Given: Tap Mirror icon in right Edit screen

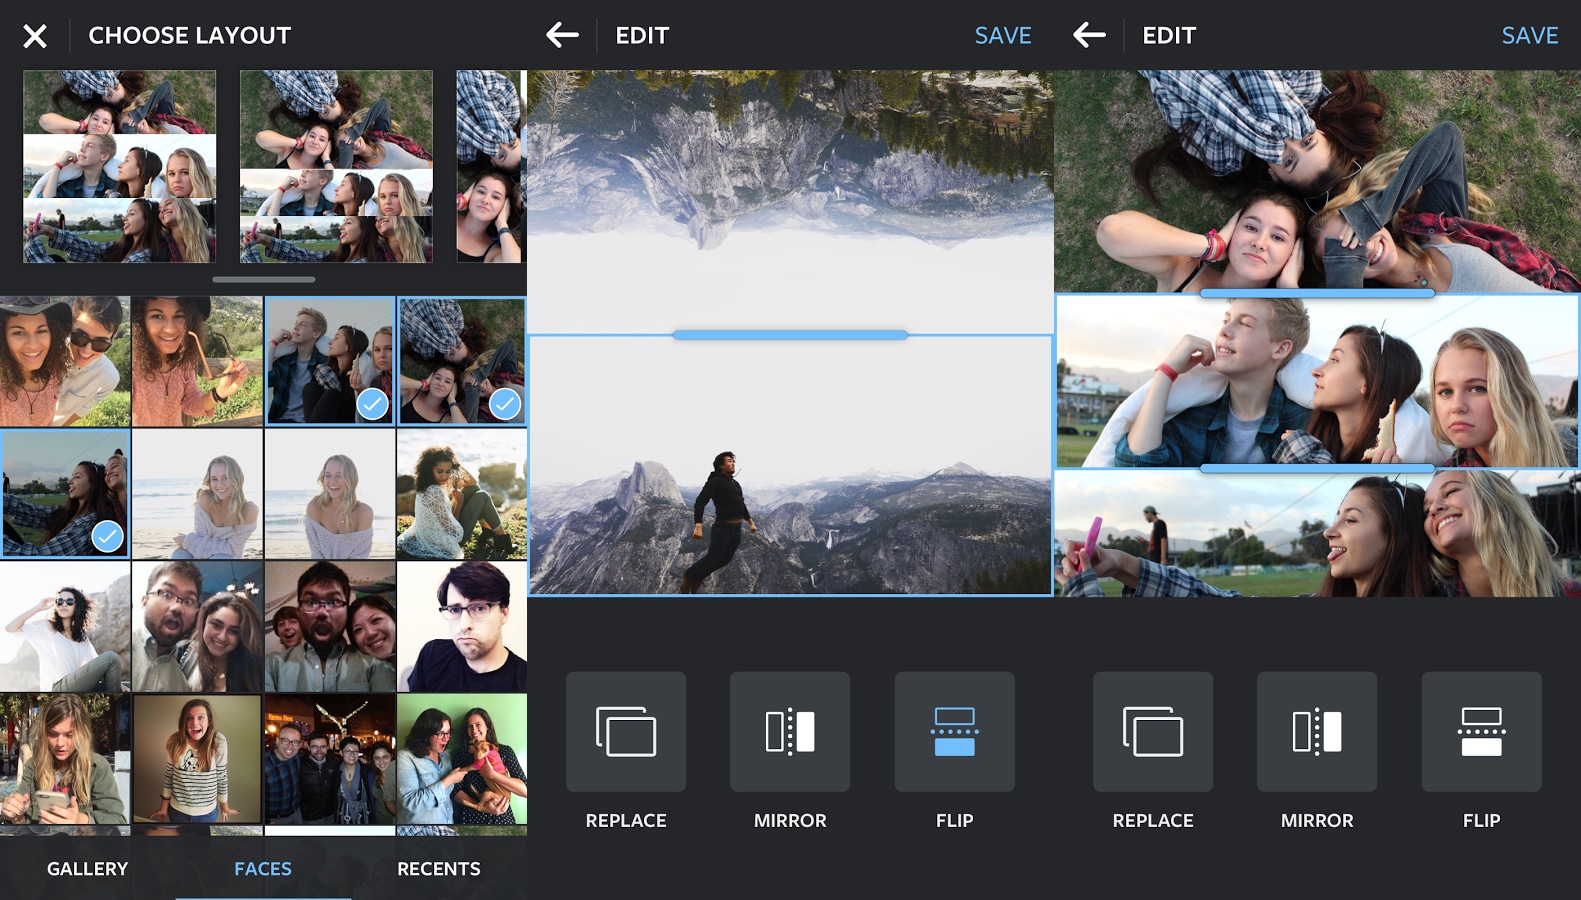Looking at the screenshot, I should pos(1317,731).
